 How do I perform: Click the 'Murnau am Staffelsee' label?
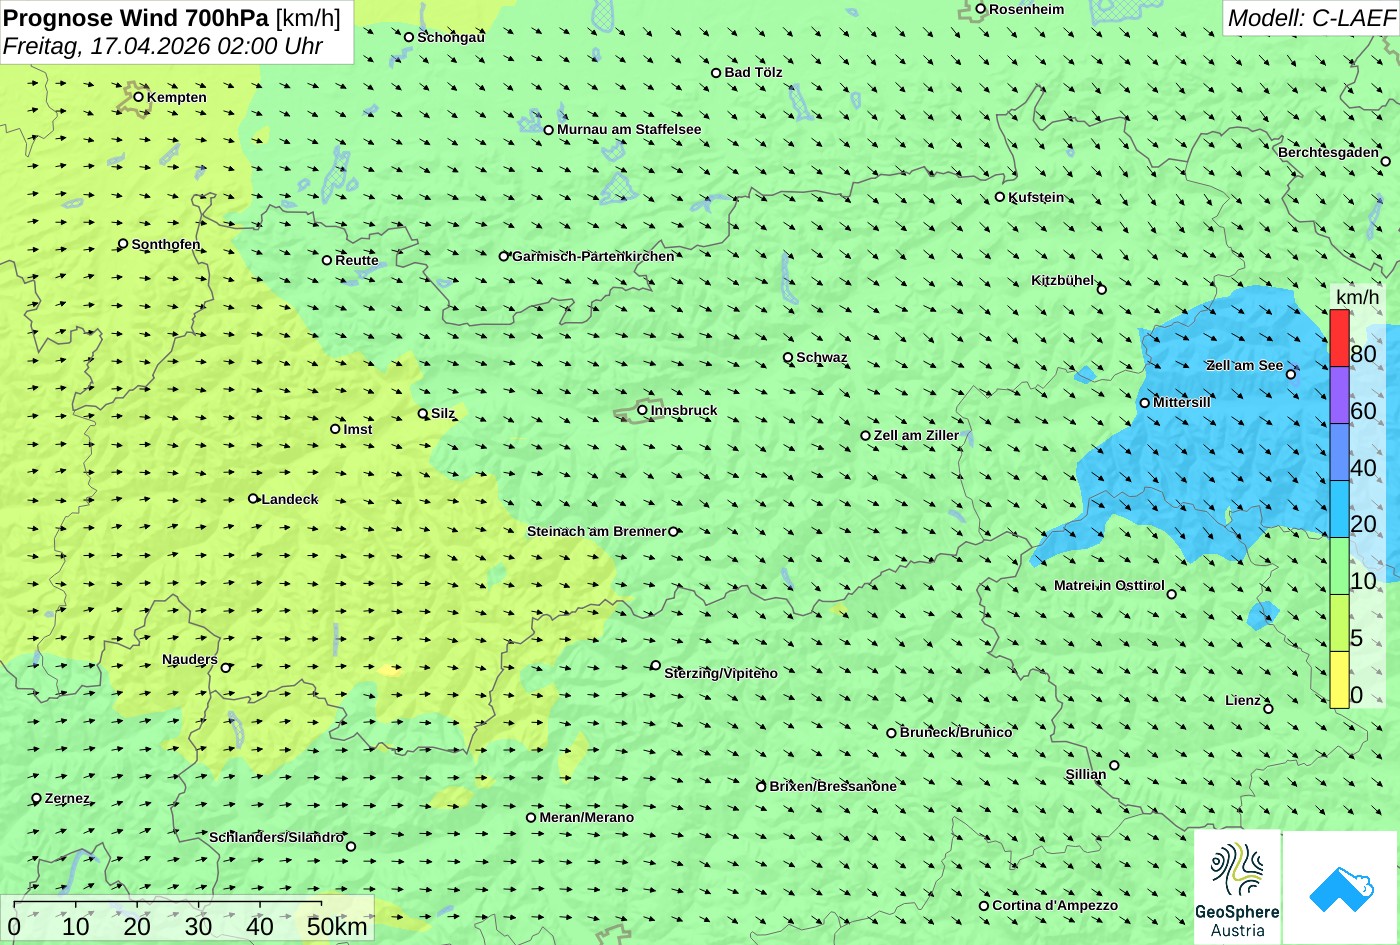629,129
